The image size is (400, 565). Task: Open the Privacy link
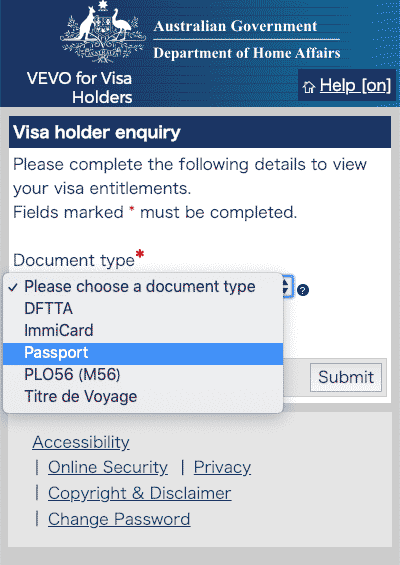(x=222, y=468)
